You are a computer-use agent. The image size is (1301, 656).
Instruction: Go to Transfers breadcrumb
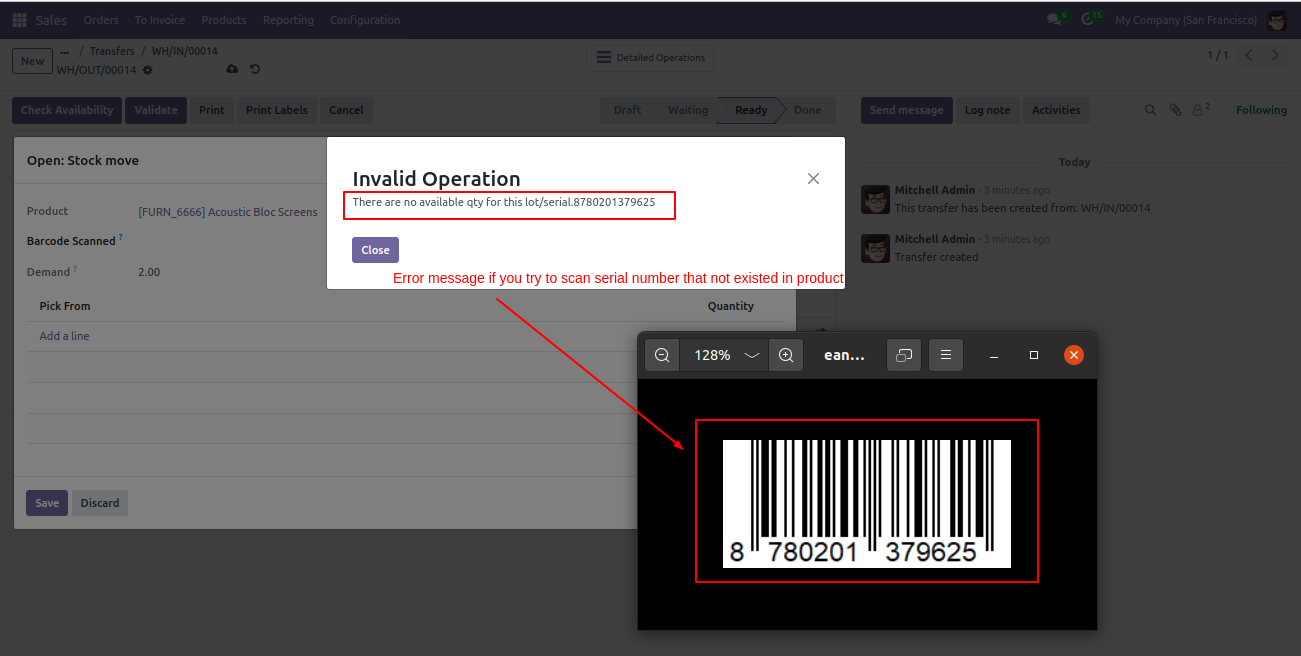pos(112,51)
